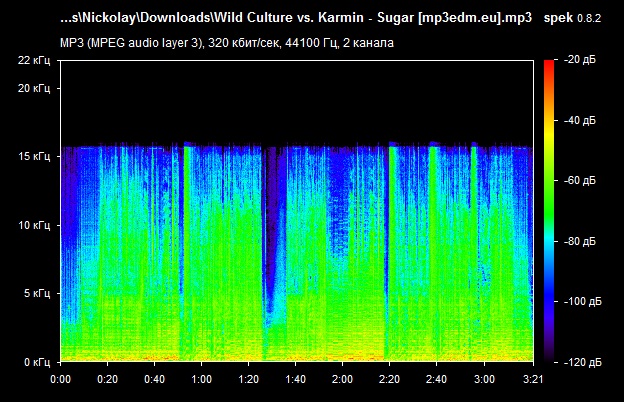Click the MP3 codec info line
The width and height of the screenshot is (624, 402).
[227, 43]
